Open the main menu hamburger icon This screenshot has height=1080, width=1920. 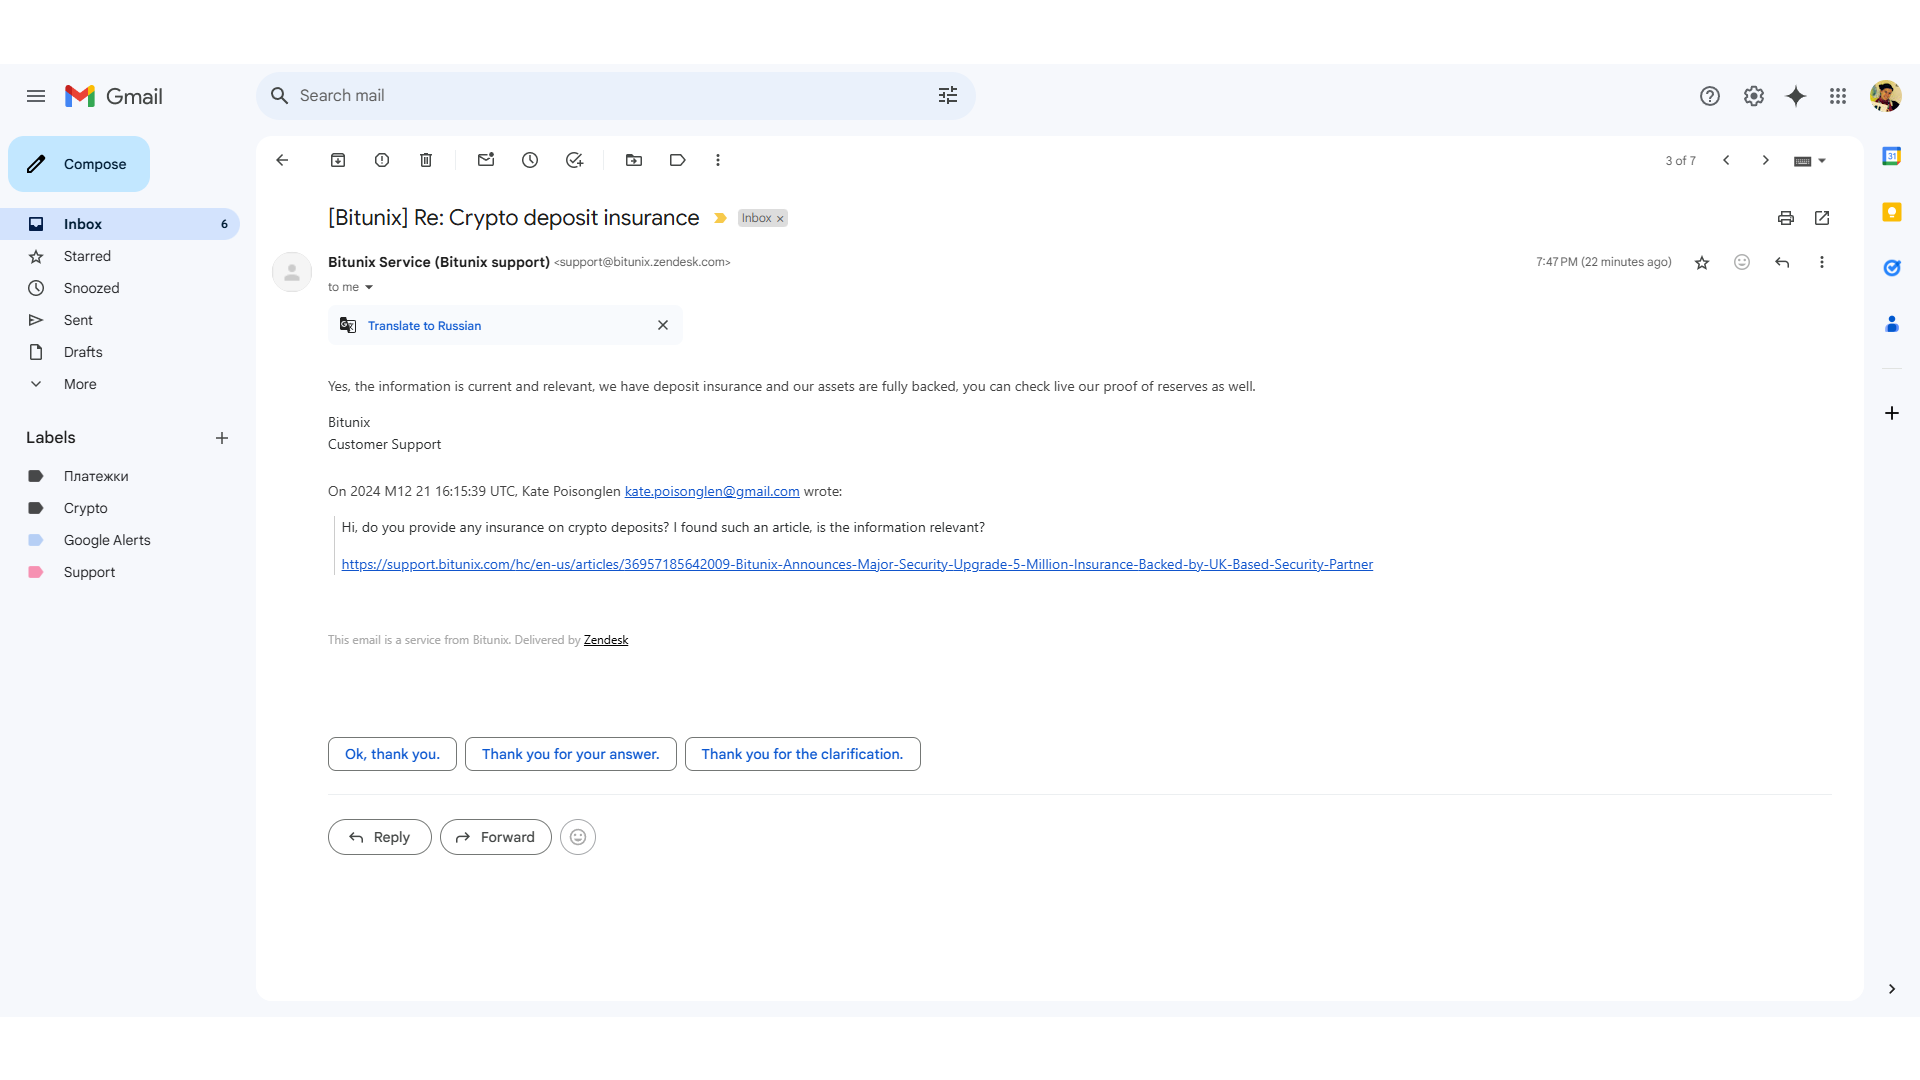tap(36, 96)
